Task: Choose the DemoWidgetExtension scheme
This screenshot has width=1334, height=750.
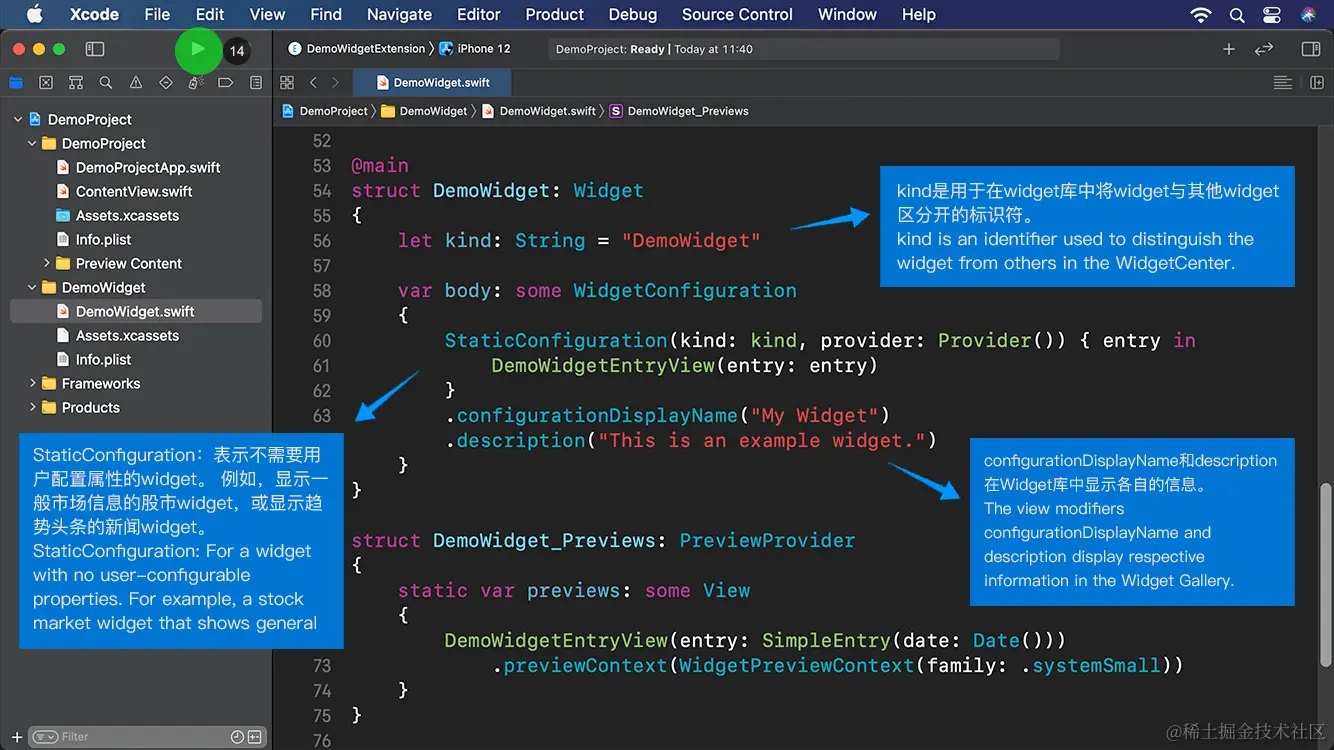Action: point(357,49)
